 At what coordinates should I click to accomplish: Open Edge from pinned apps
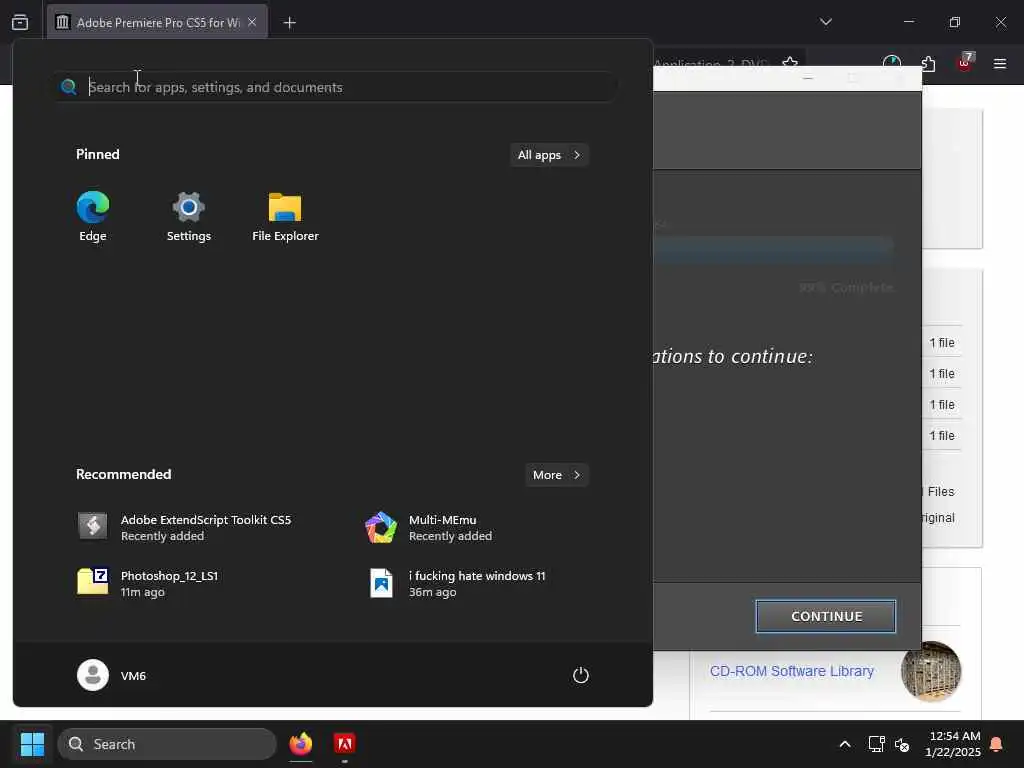[93, 216]
